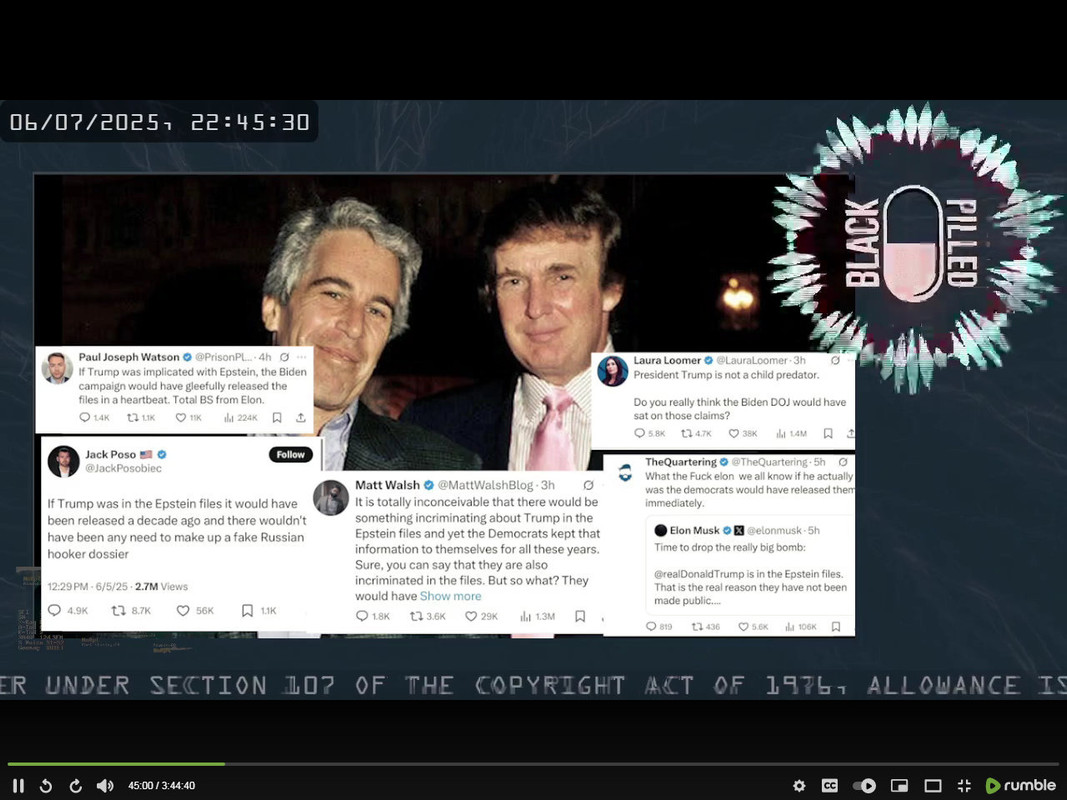
Task: Click the Laura Loomer profile avatar
Action: tap(612, 371)
